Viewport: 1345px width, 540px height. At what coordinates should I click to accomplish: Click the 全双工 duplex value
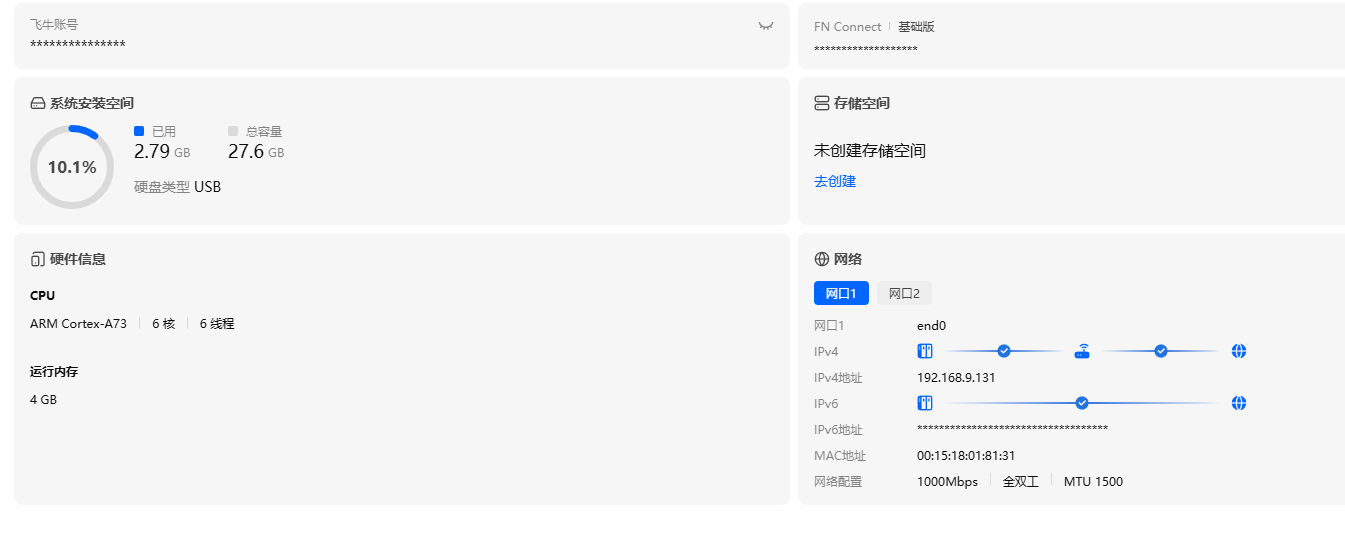[1021, 482]
